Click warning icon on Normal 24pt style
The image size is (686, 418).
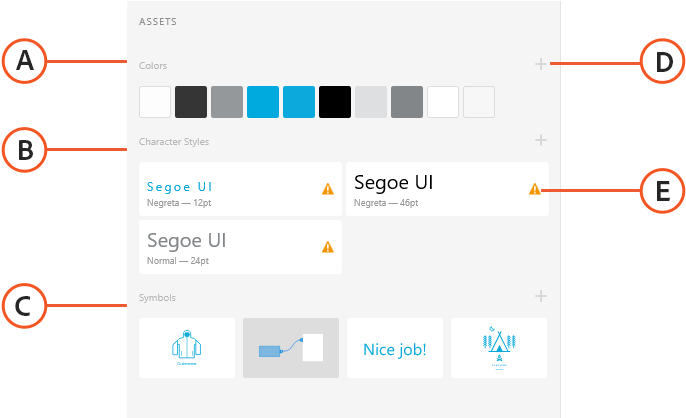[328, 247]
